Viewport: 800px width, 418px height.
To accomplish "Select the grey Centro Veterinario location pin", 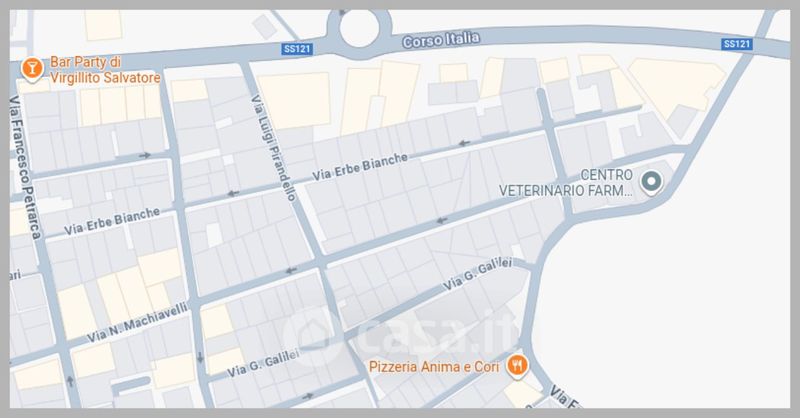I will (x=651, y=182).
